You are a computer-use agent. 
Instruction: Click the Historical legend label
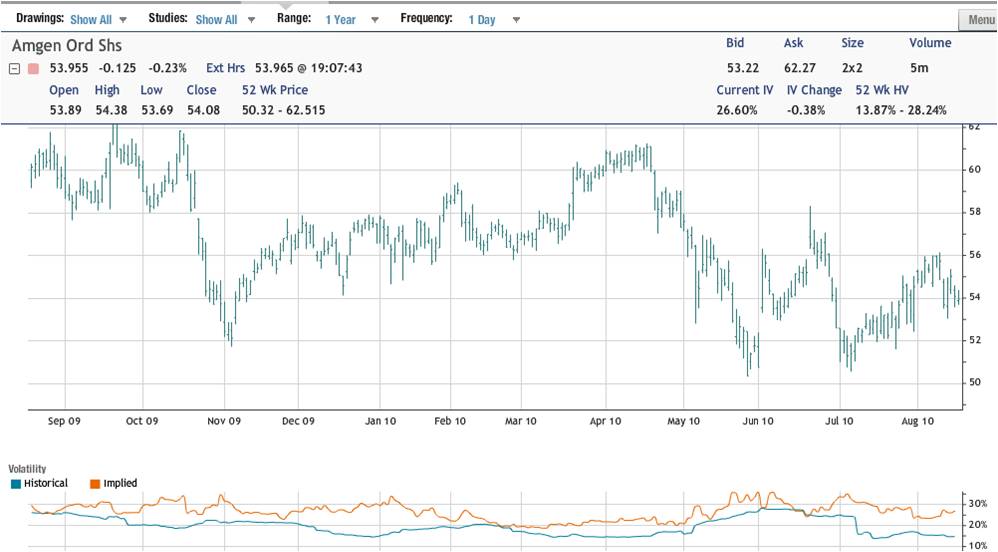tap(46, 483)
